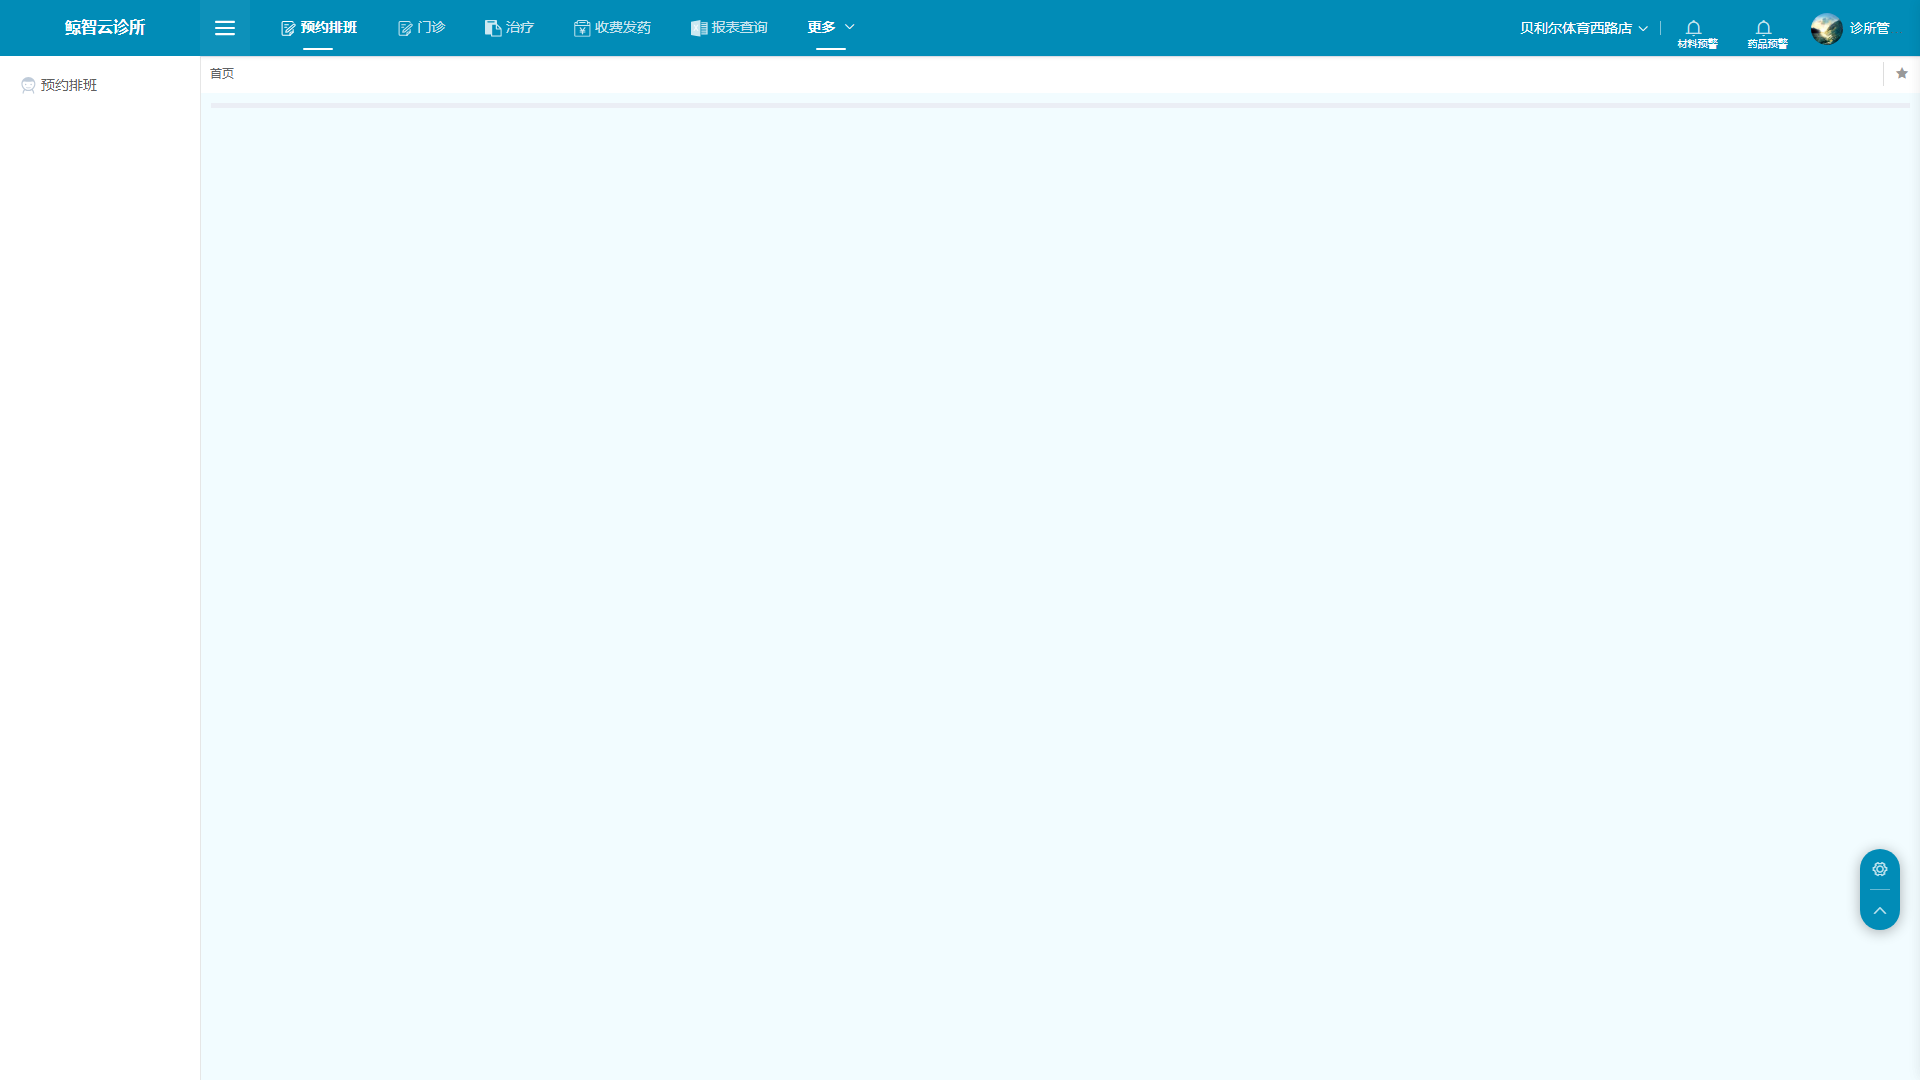Click the star favorite icon
Screen dimensions: 1920x1080
point(1902,73)
